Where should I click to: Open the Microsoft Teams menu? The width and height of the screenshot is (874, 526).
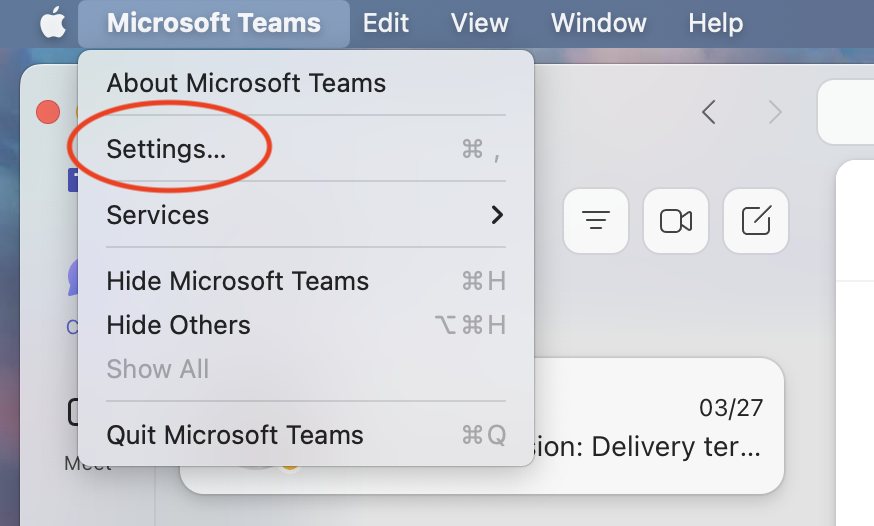click(214, 23)
